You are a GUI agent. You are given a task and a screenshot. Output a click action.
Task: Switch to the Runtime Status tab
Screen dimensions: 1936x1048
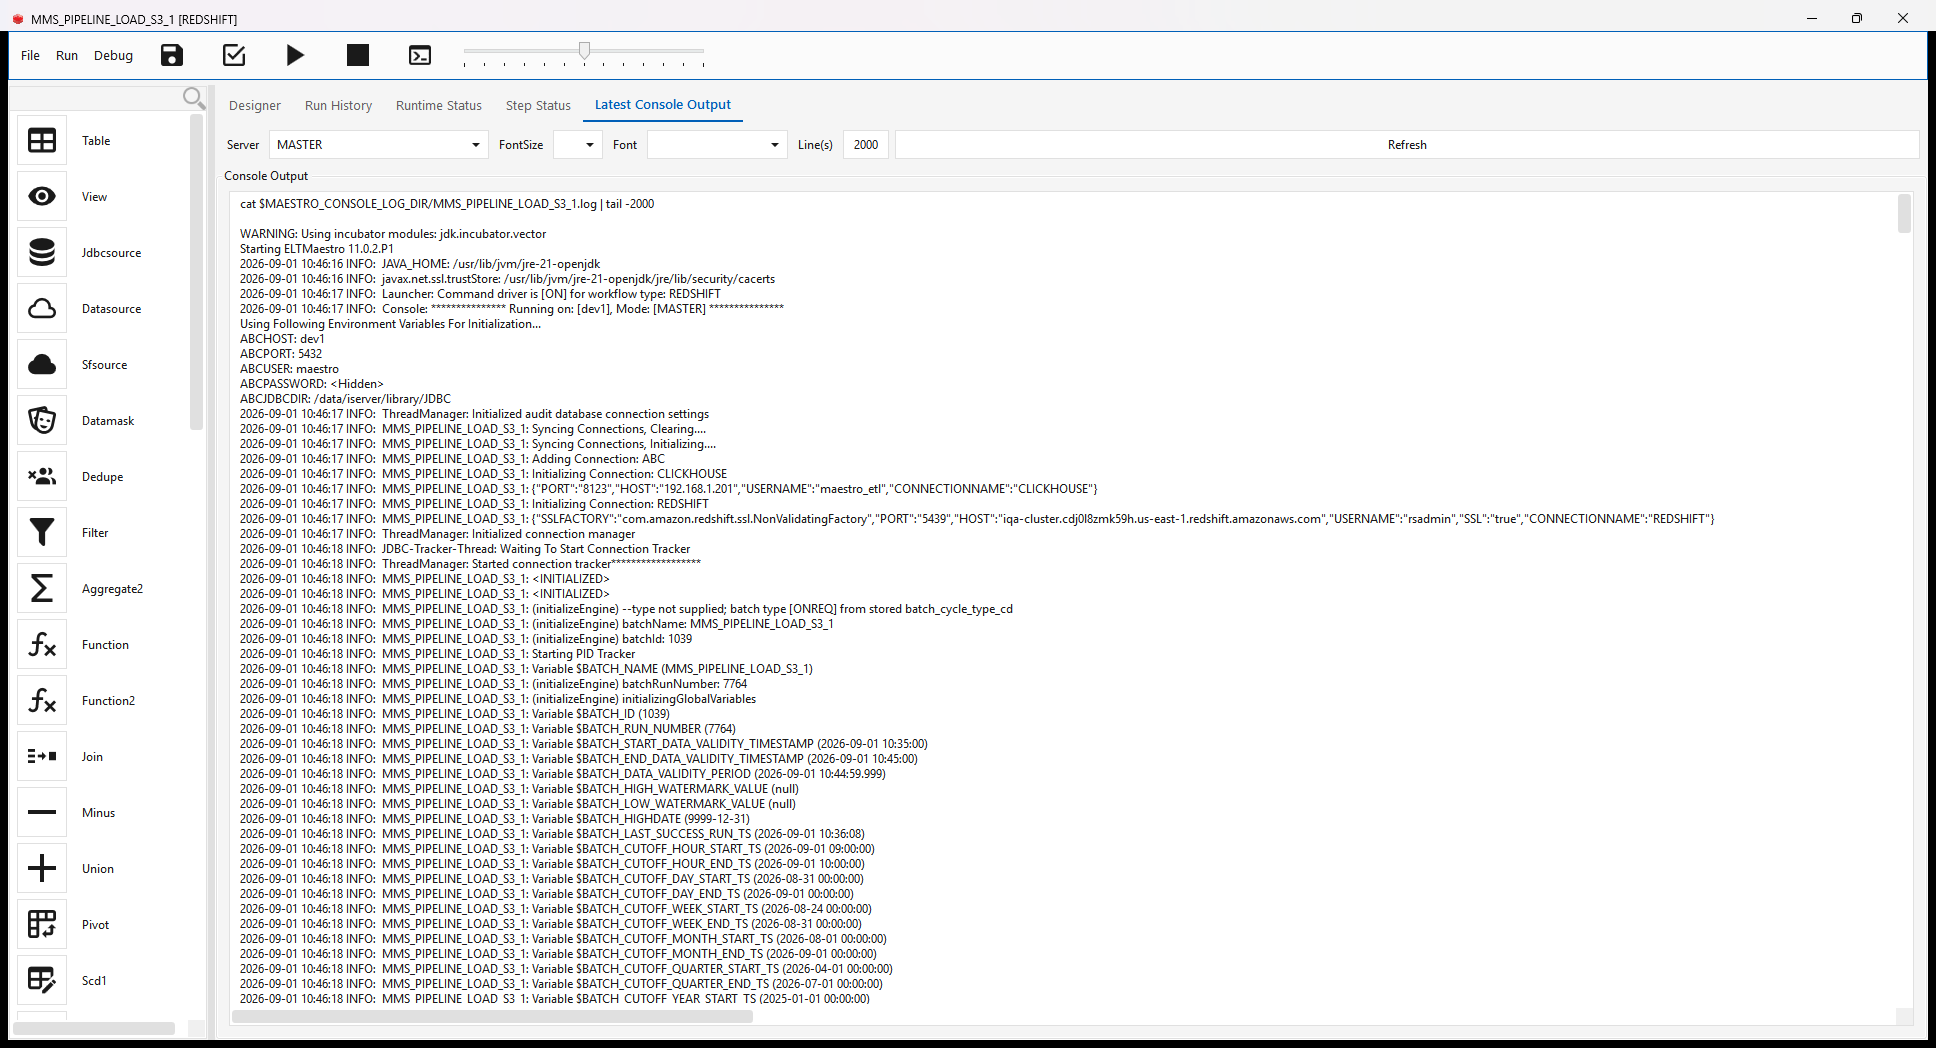pos(439,106)
